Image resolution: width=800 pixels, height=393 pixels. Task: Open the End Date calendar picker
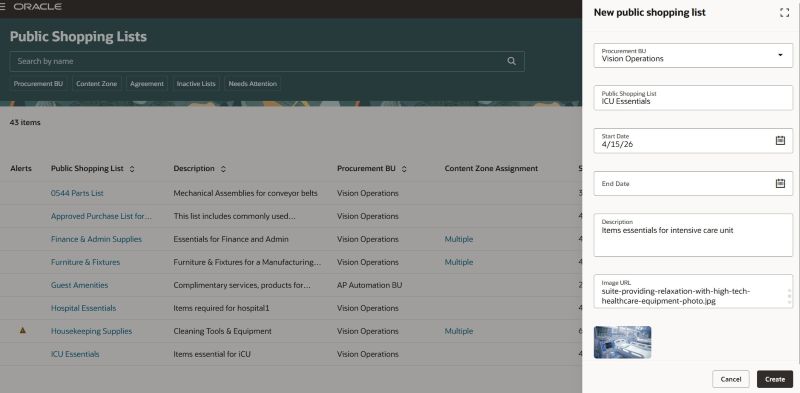[x=780, y=183]
